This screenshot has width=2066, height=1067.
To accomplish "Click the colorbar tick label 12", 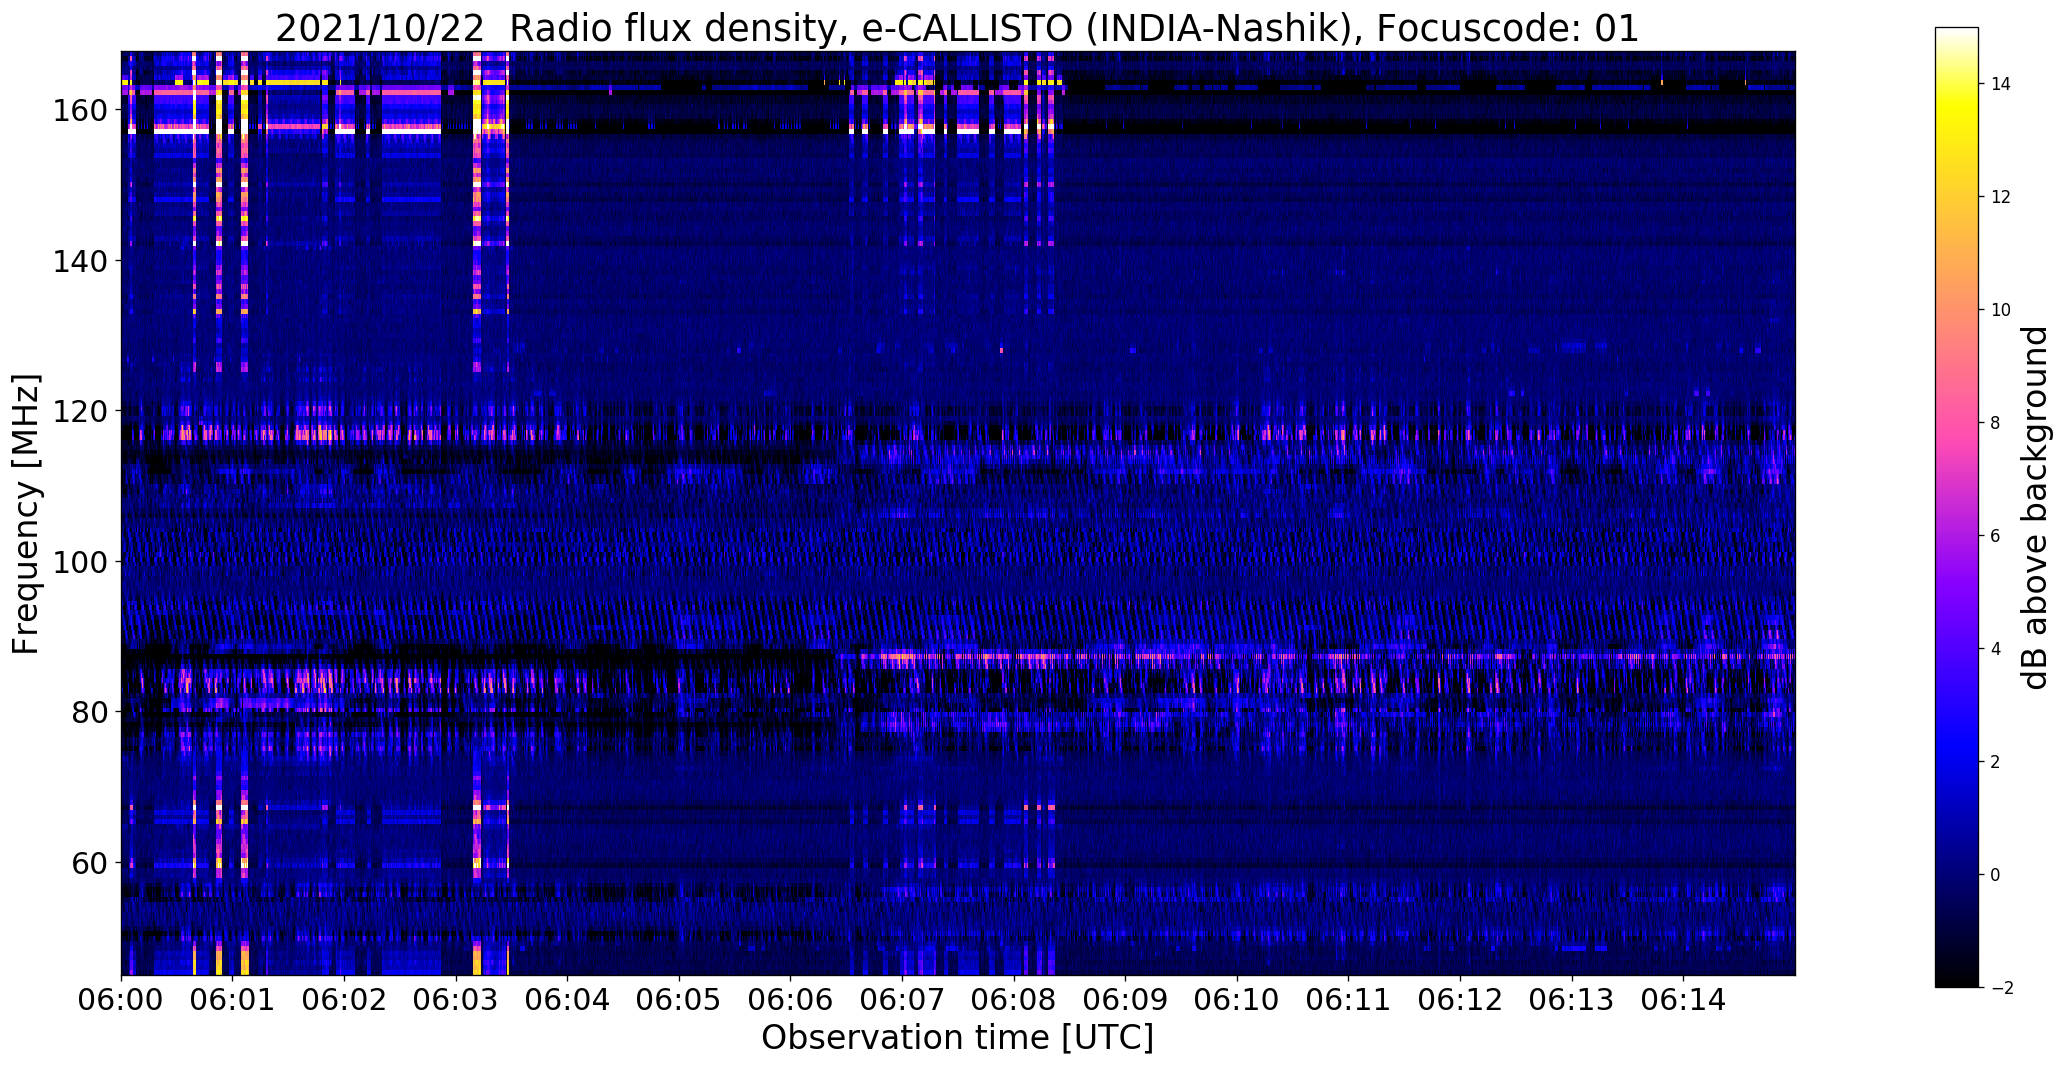I will [x=2001, y=197].
